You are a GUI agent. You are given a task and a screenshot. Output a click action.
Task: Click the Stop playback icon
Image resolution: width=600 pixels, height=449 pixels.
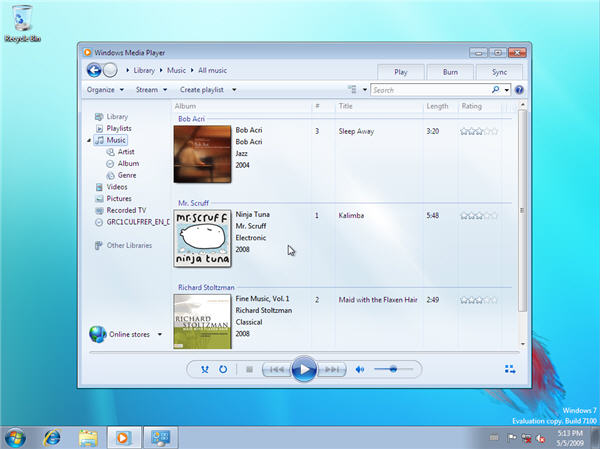click(249, 369)
